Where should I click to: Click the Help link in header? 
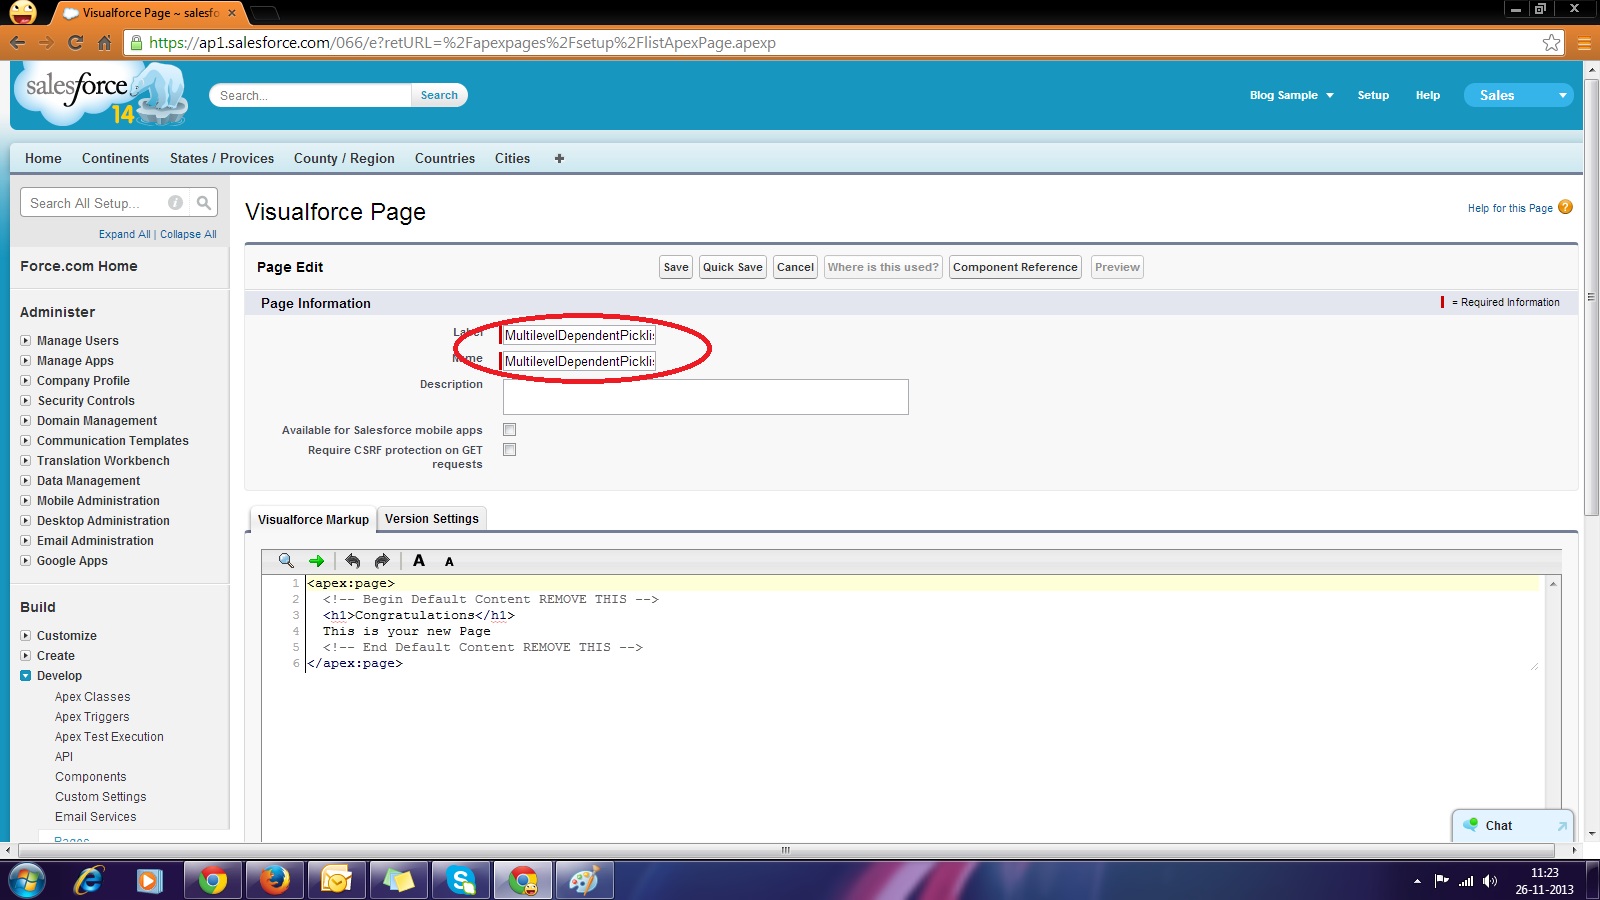coord(1428,95)
